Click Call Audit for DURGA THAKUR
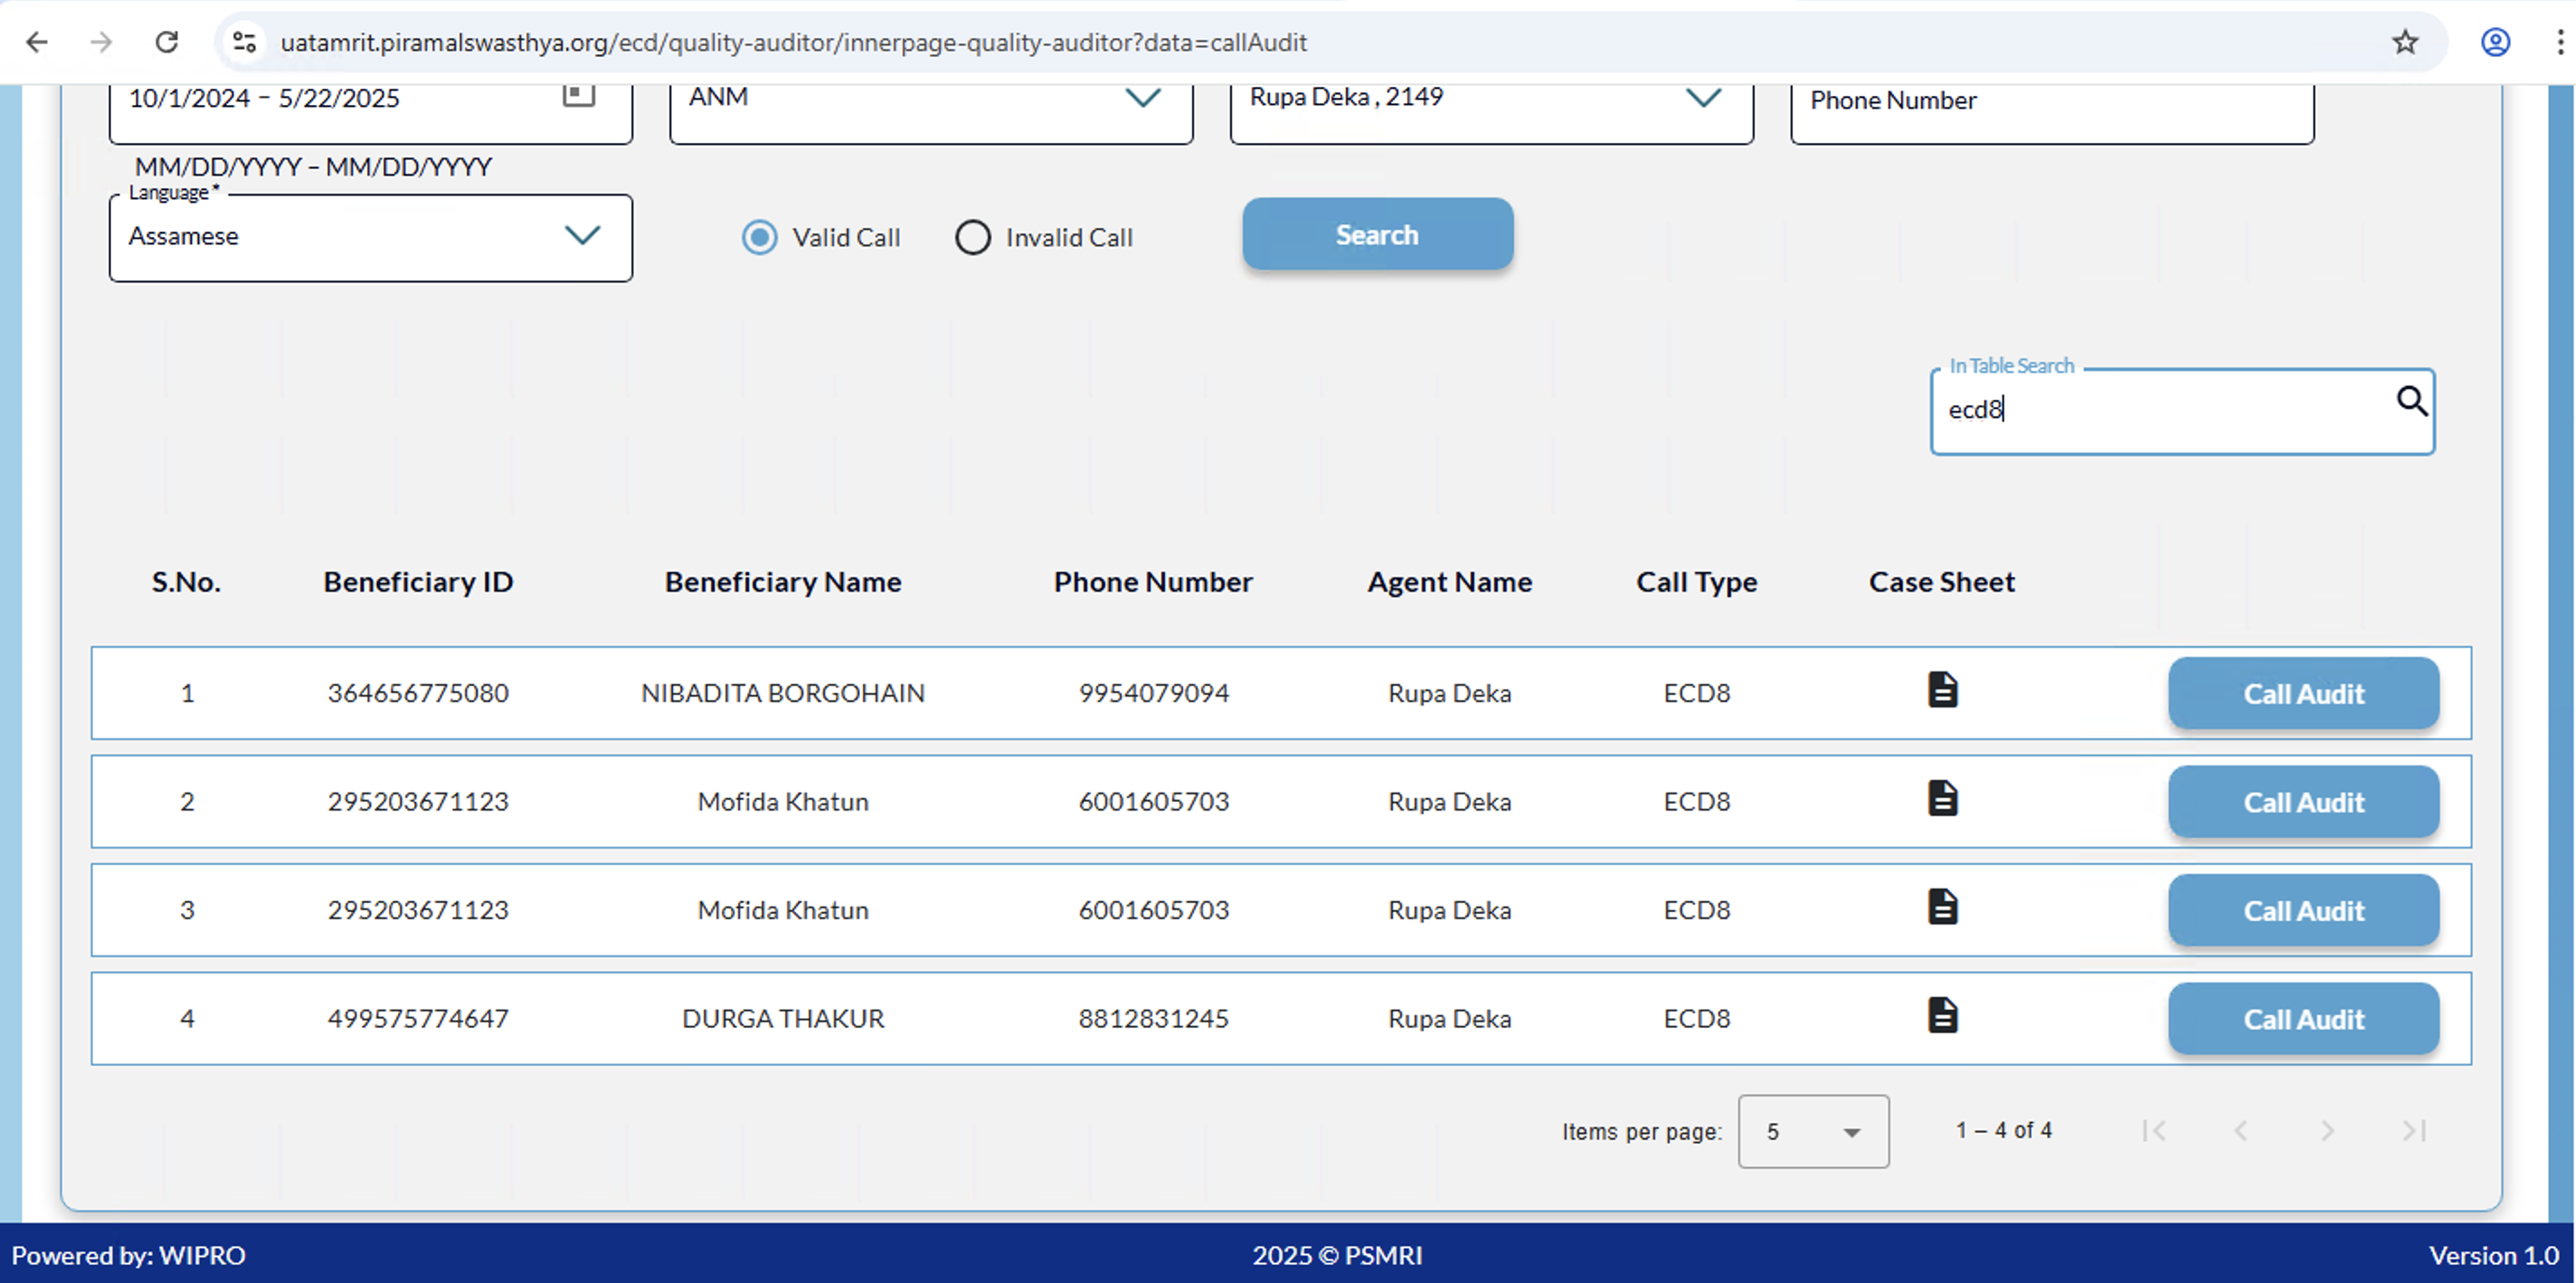This screenshot has height=1283, width=2576. tap(2303, 1019)
